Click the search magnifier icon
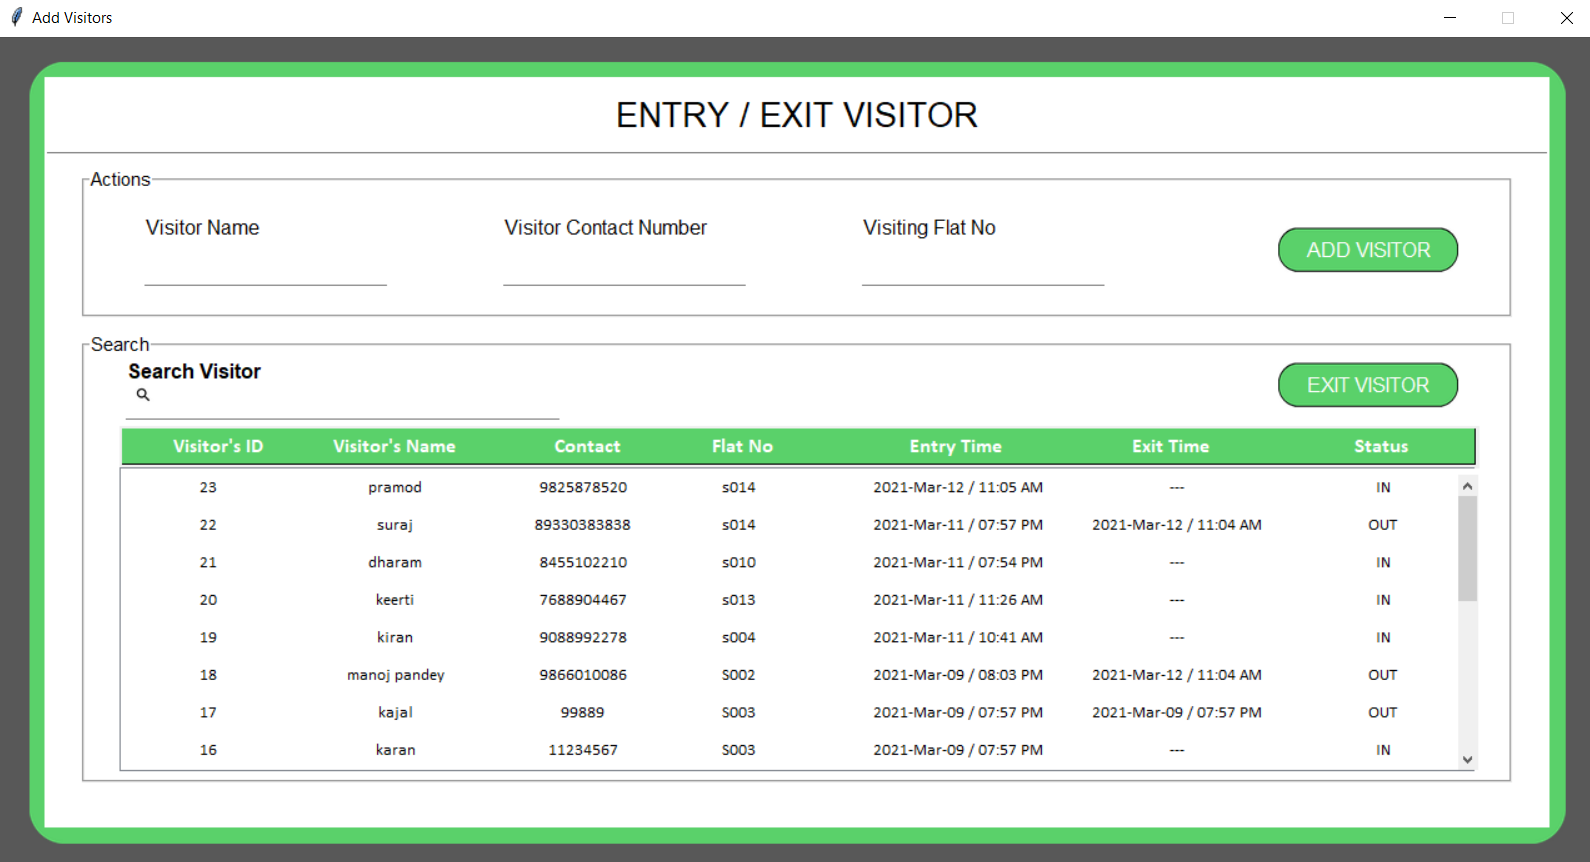Viewport: 1590px width, 862px height. [x=143, y=395]
